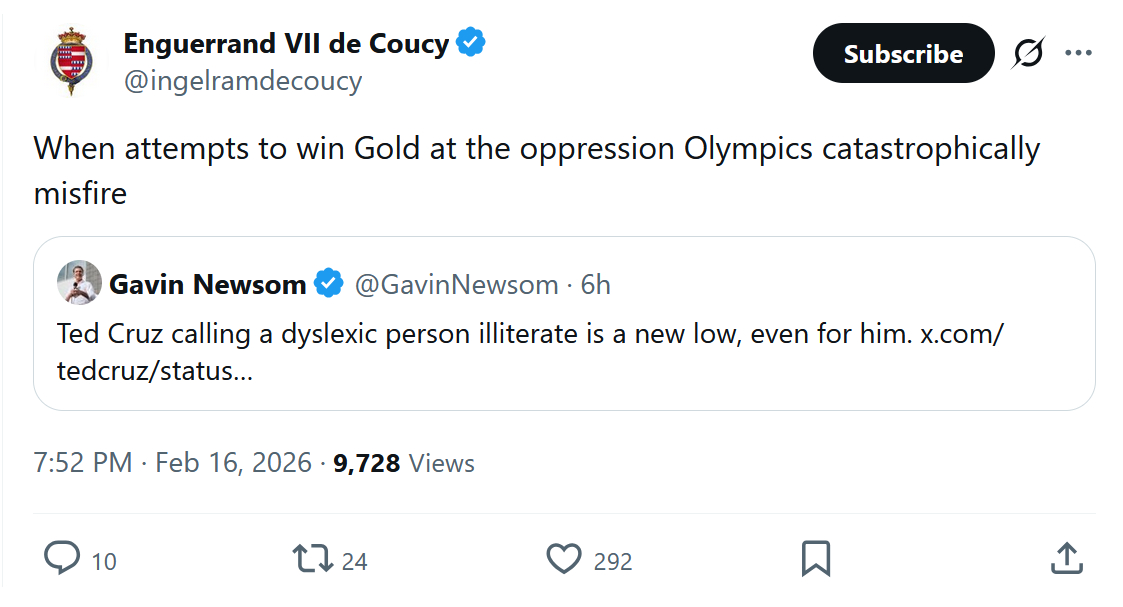Image resolution: width=1123 pixels, height=607 pixels.
Task: Open the Enguerrand VII de Coucy display name
Action: [286, 44]
